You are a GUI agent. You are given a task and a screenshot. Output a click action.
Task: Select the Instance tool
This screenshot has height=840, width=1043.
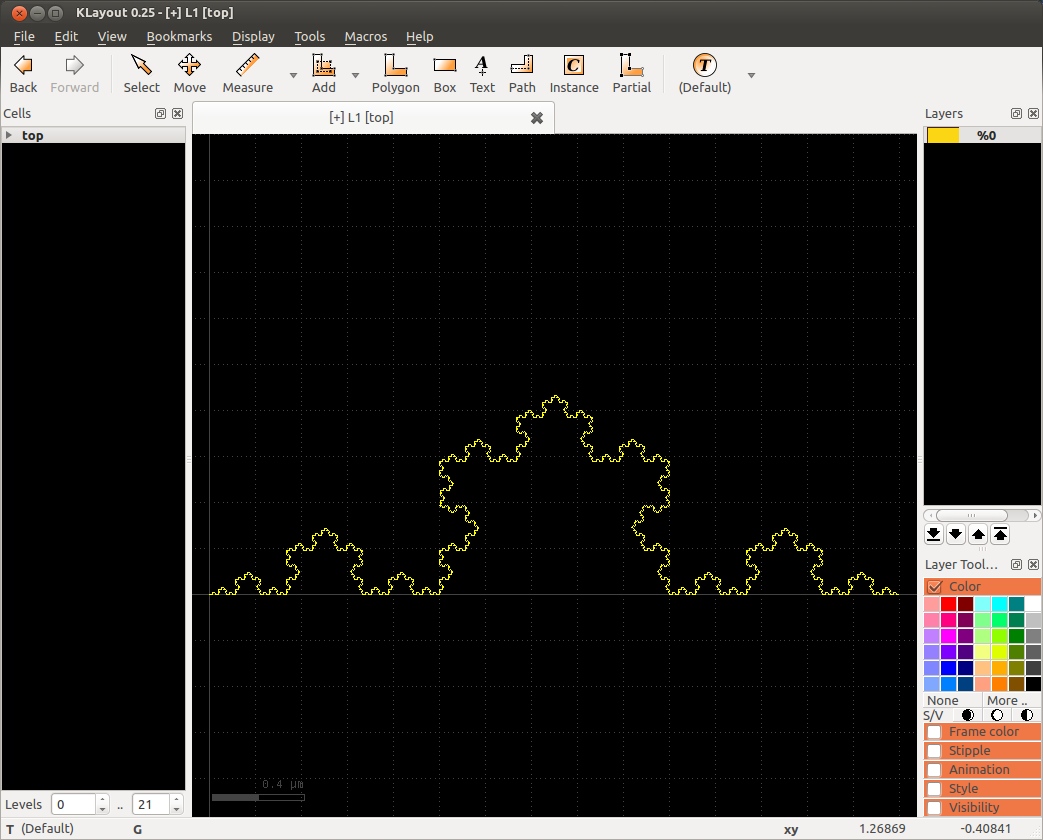[x=573, y=74]
